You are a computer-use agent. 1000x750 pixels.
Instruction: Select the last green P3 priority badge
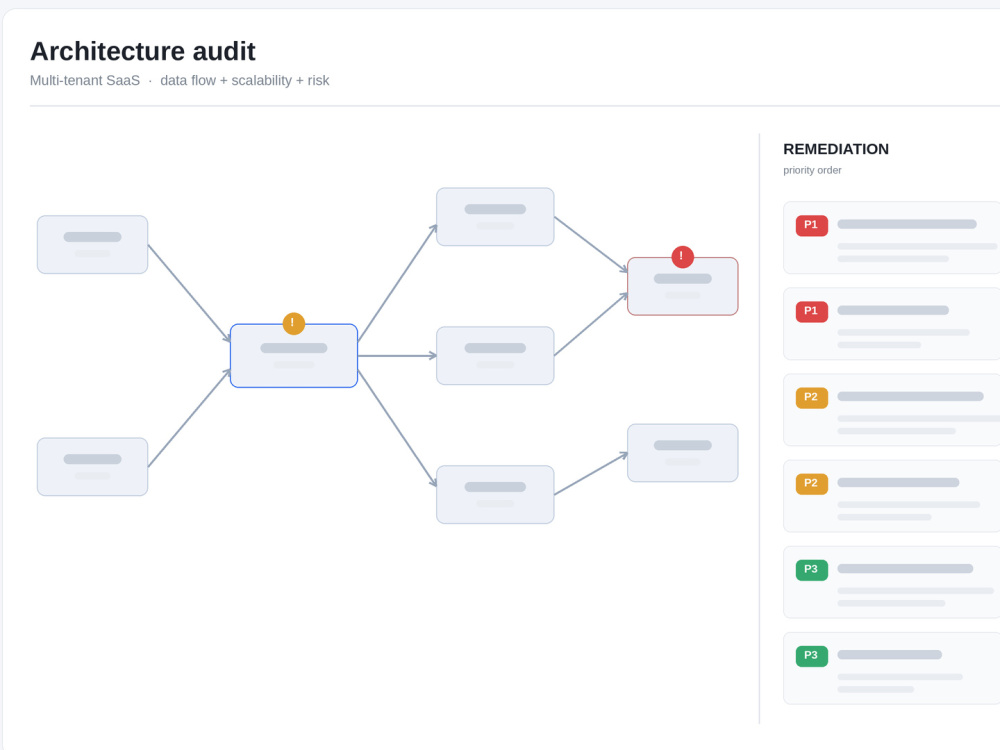tap(811, 656)
